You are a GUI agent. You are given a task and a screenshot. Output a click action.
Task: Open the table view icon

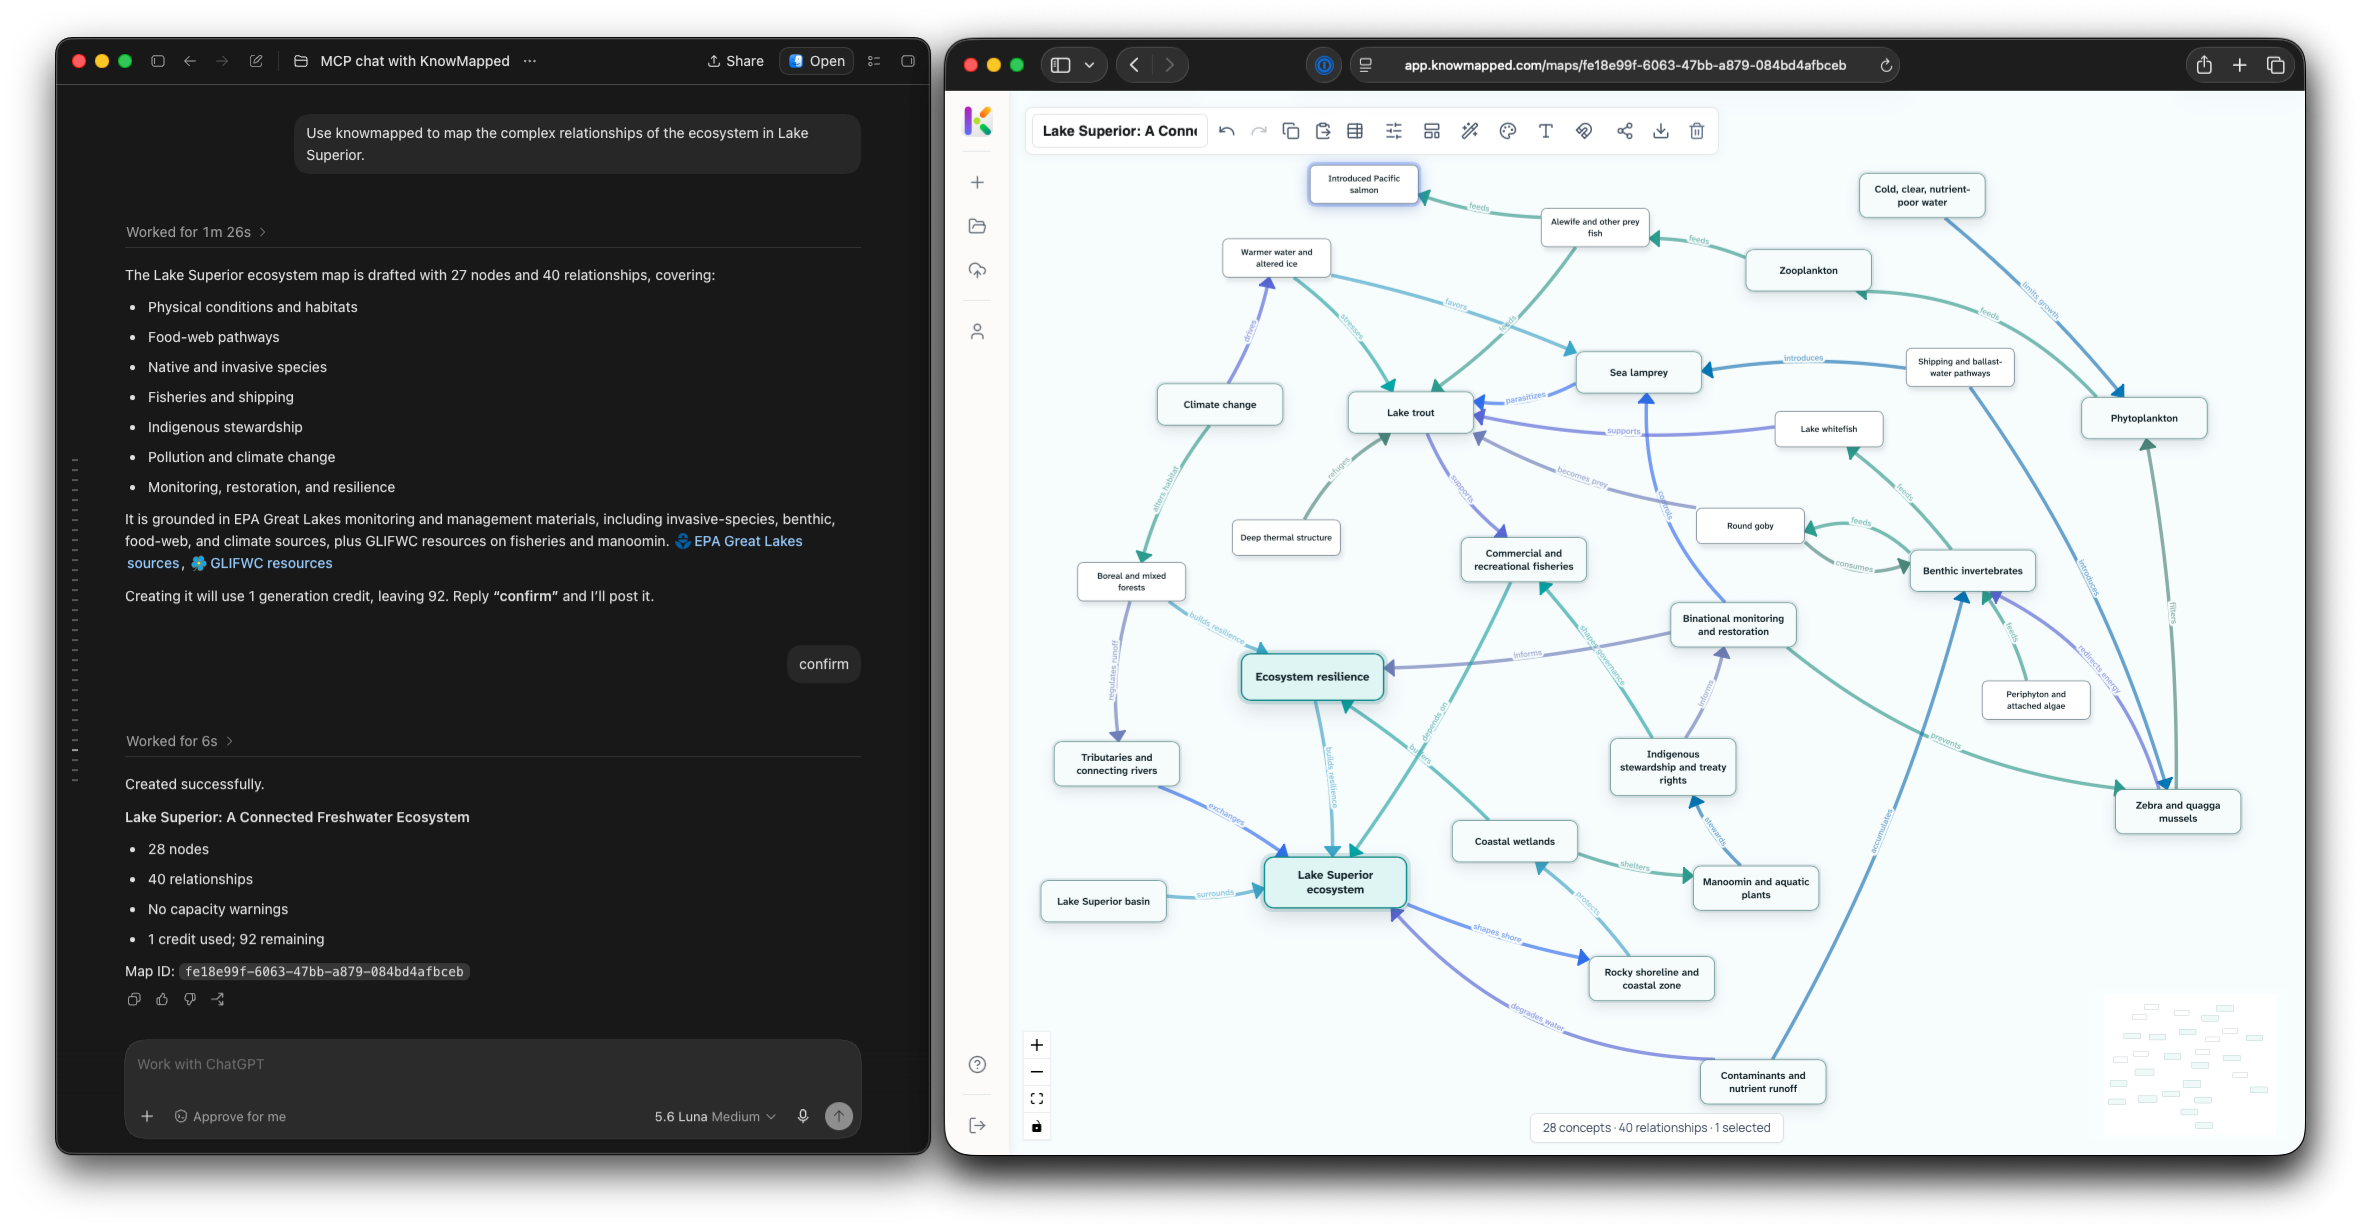click(x=1355, y=131)
